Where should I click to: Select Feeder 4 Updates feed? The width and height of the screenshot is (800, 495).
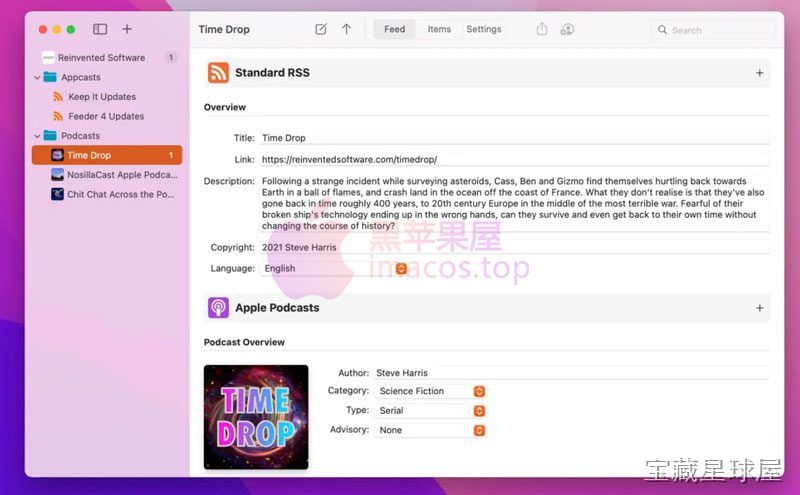coord(107,116)
